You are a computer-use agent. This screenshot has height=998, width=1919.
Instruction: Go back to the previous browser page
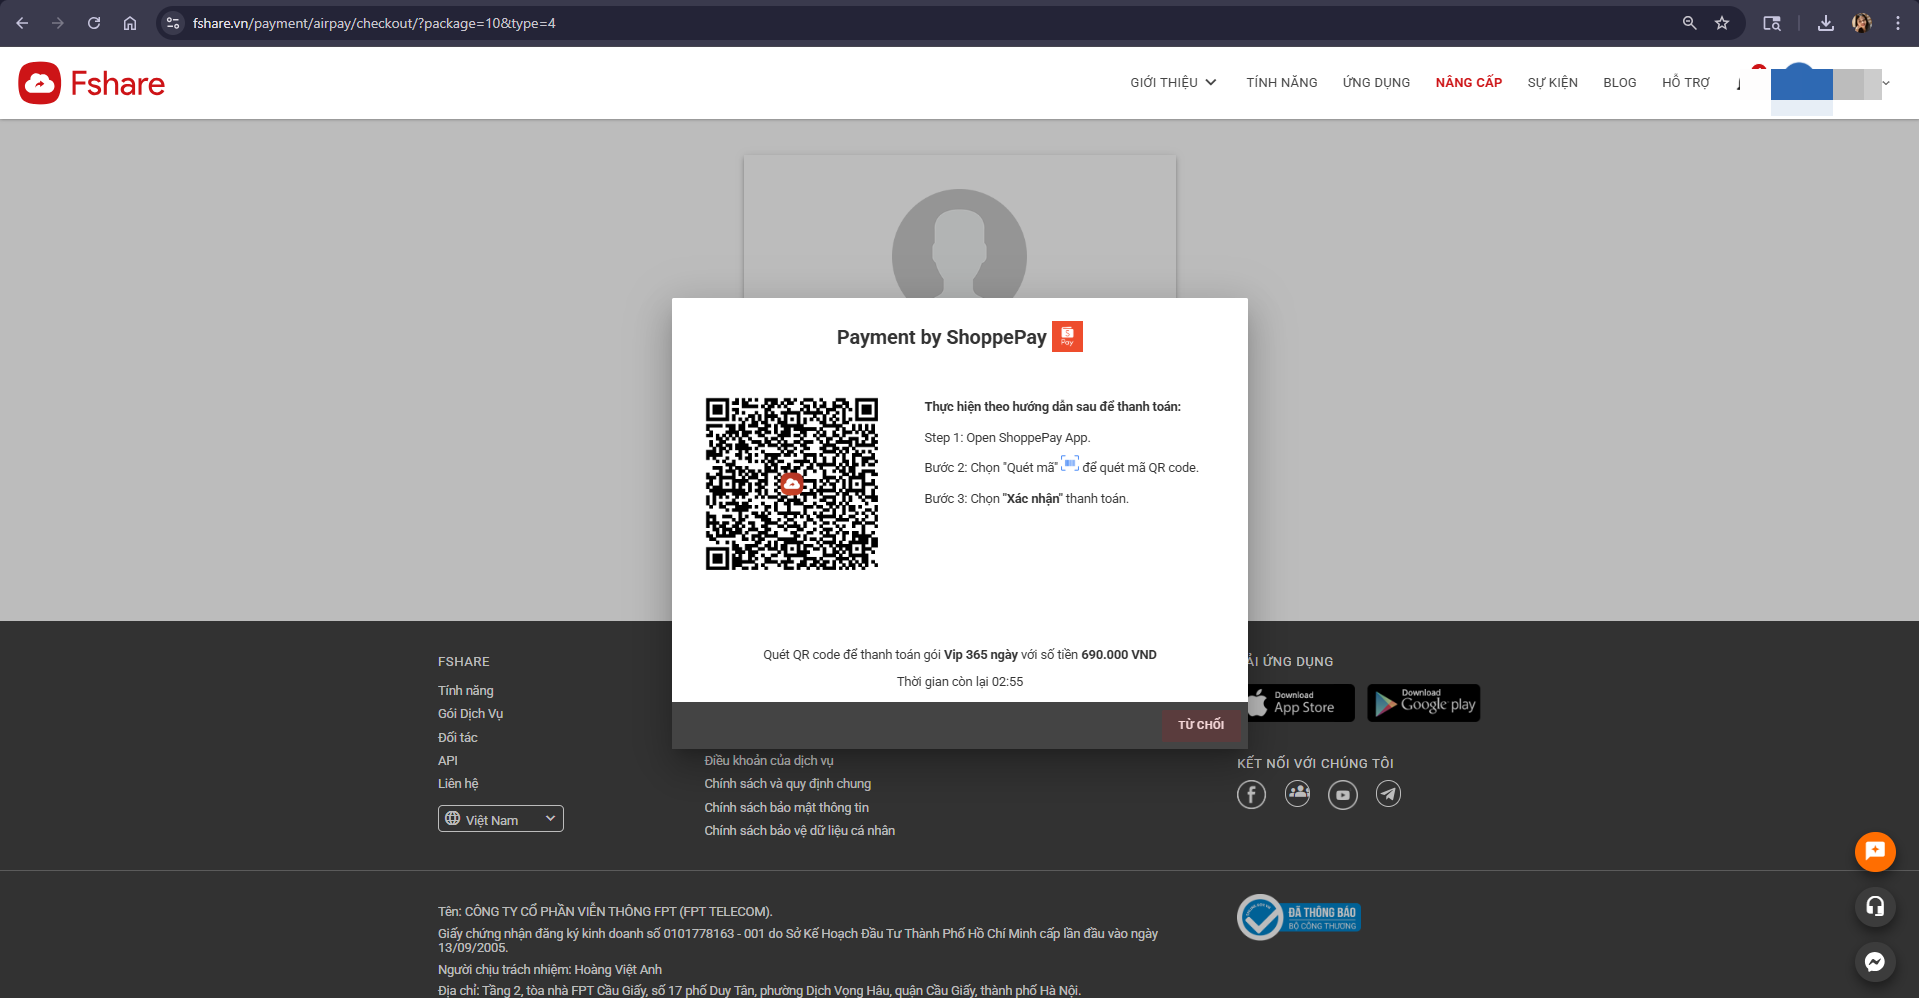pos(22,23)
